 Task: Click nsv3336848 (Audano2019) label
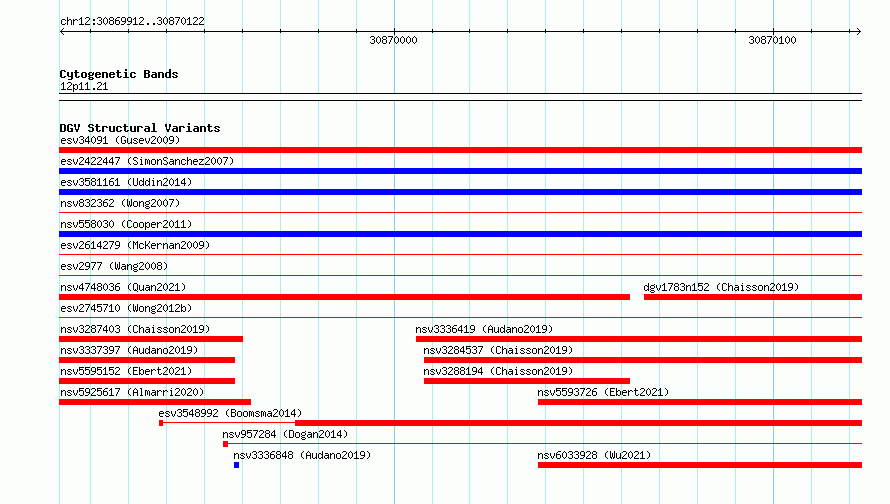[302, 455]
